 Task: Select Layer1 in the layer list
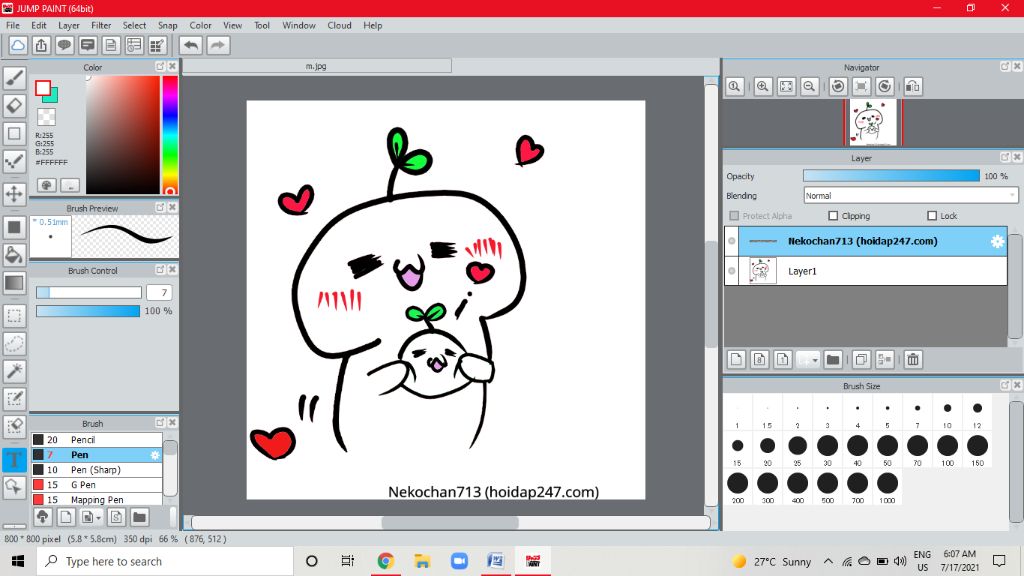(866, 271)
